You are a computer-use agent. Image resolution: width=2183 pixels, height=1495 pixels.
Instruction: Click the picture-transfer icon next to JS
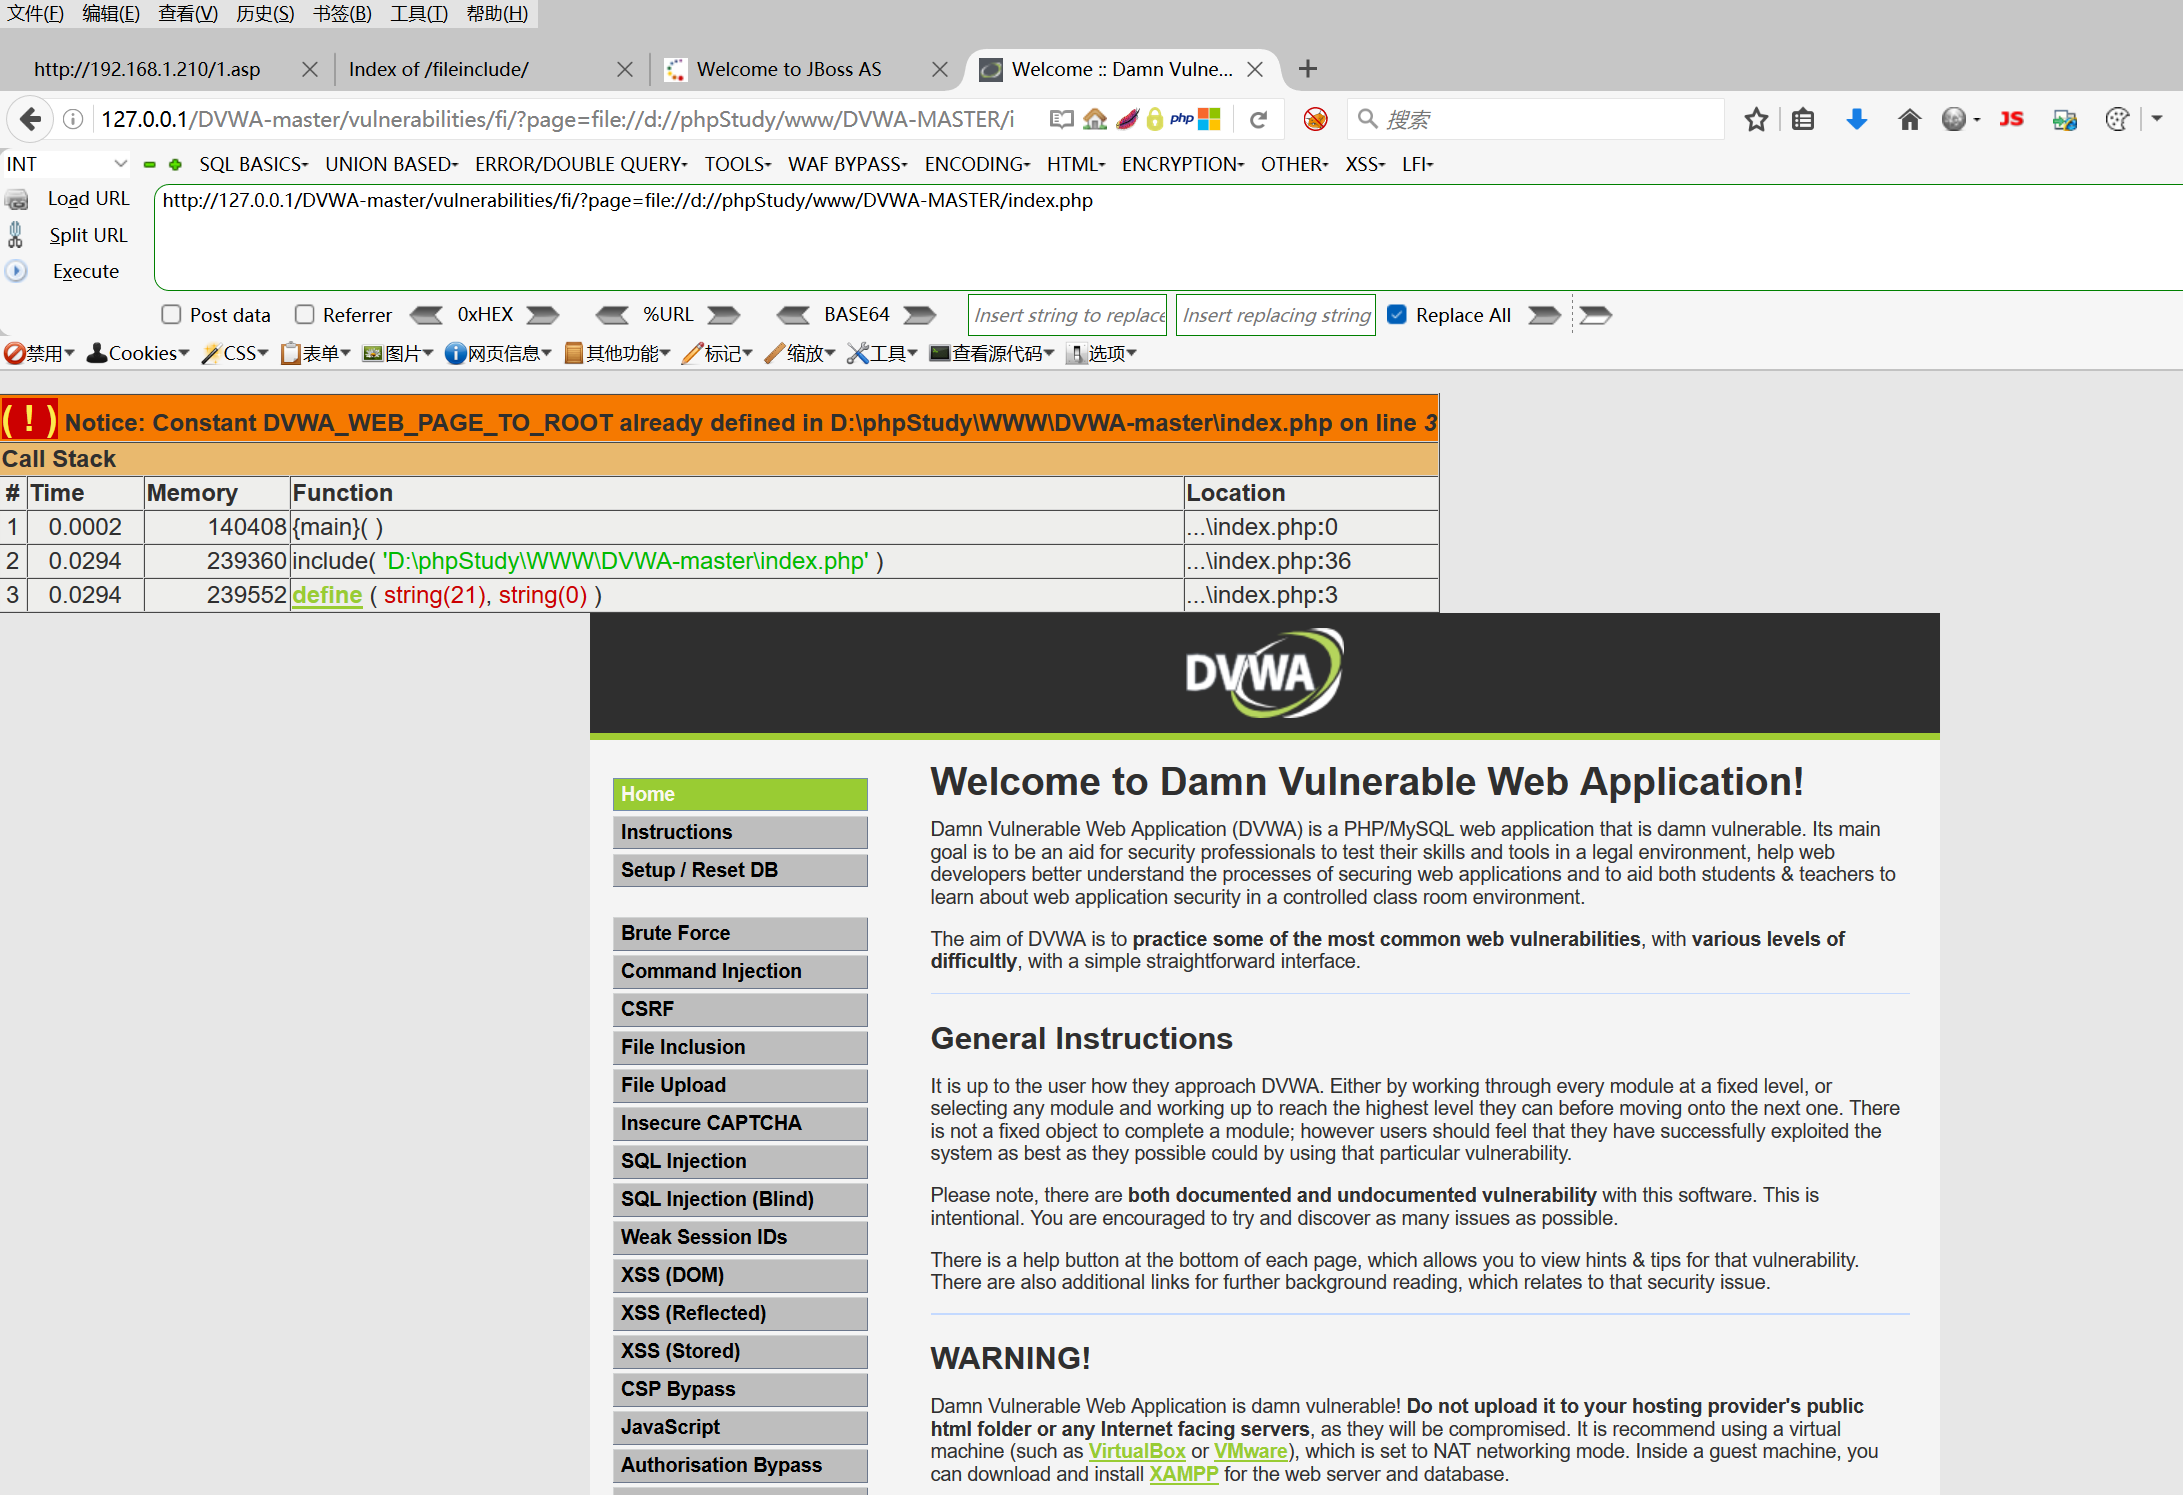[2065, 119]
